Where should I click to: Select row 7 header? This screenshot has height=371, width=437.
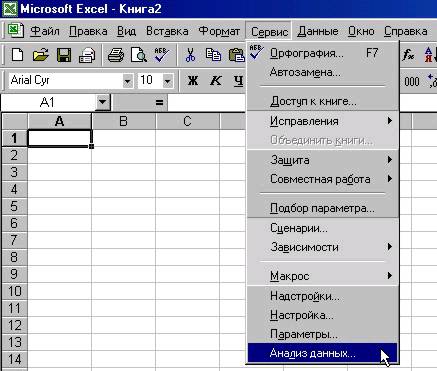14,240
